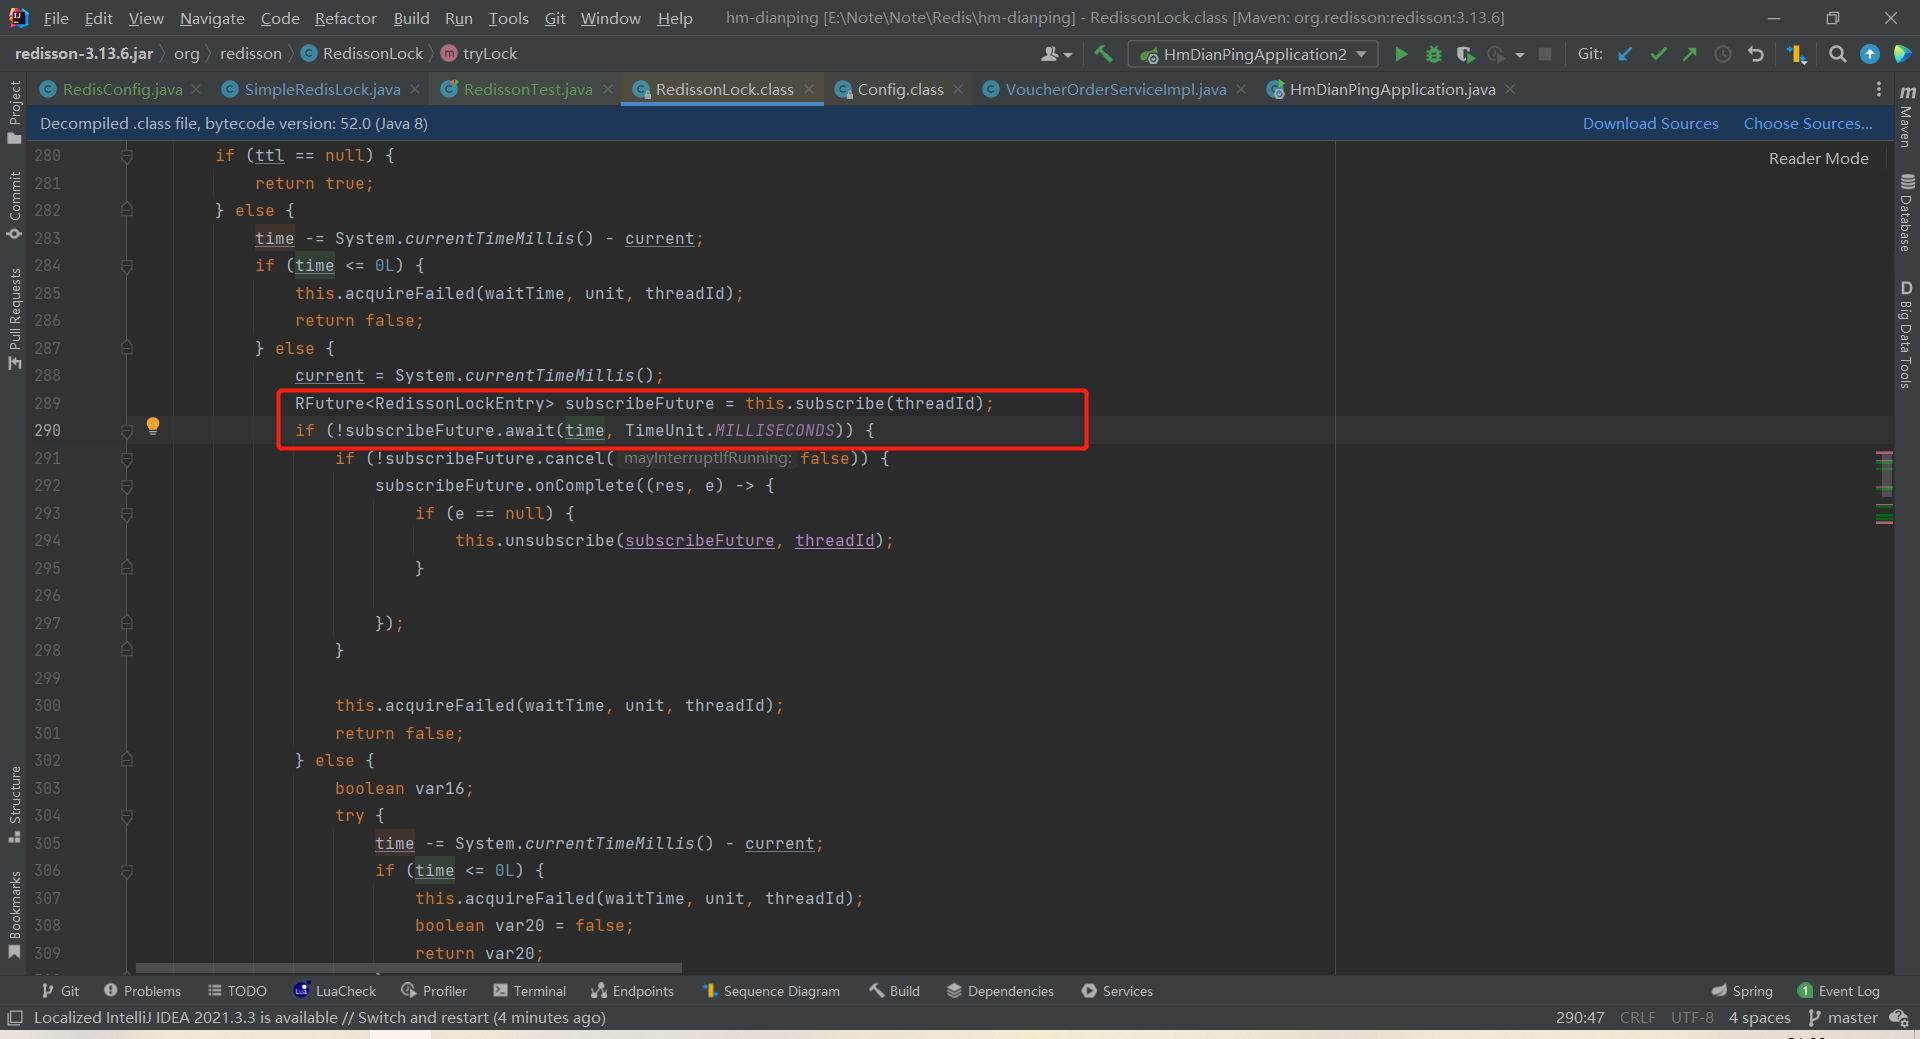
Task: Click the RedissonLock breadcrumb
Action: (x=362, y=53)
